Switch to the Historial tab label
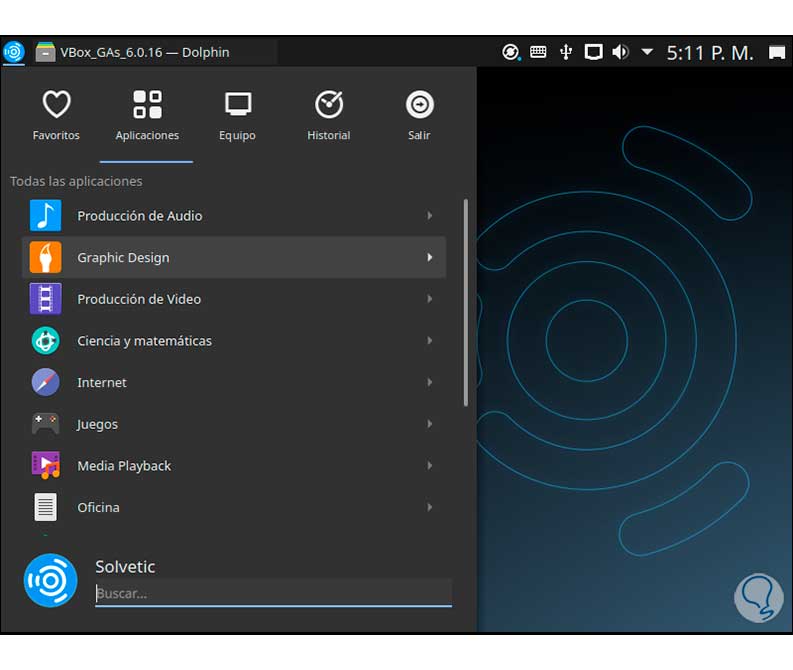This screenshot has width=793, height=670. coord(329,135)
